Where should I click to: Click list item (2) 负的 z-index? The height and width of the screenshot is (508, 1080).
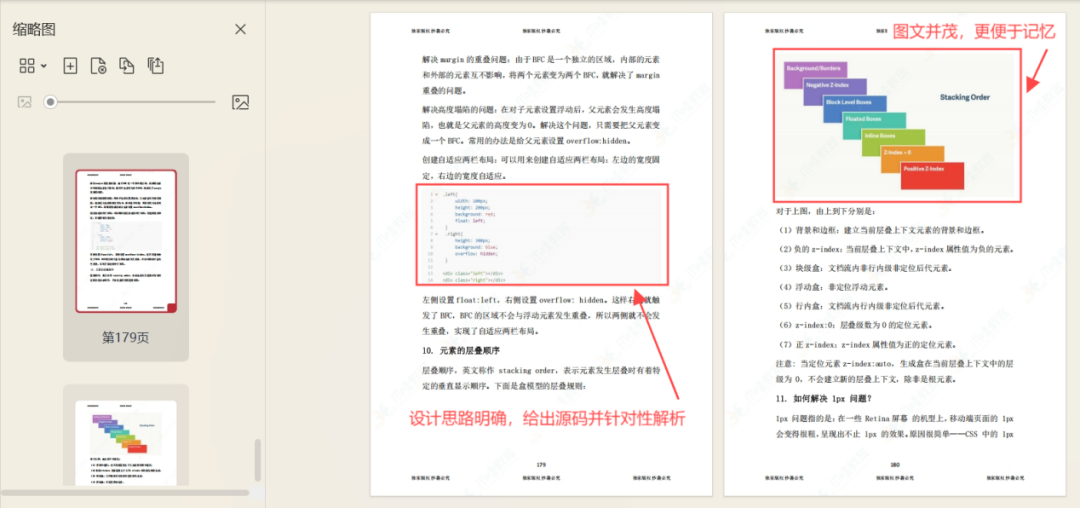895,249
